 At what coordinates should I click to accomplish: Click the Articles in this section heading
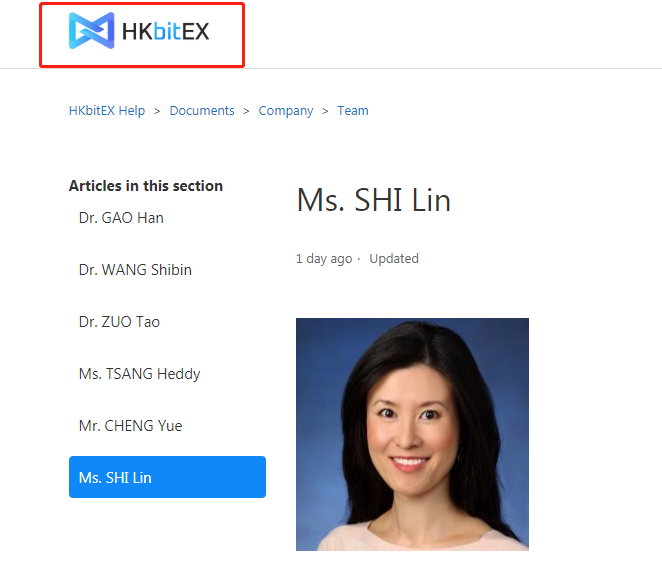[x=146, y=186]
